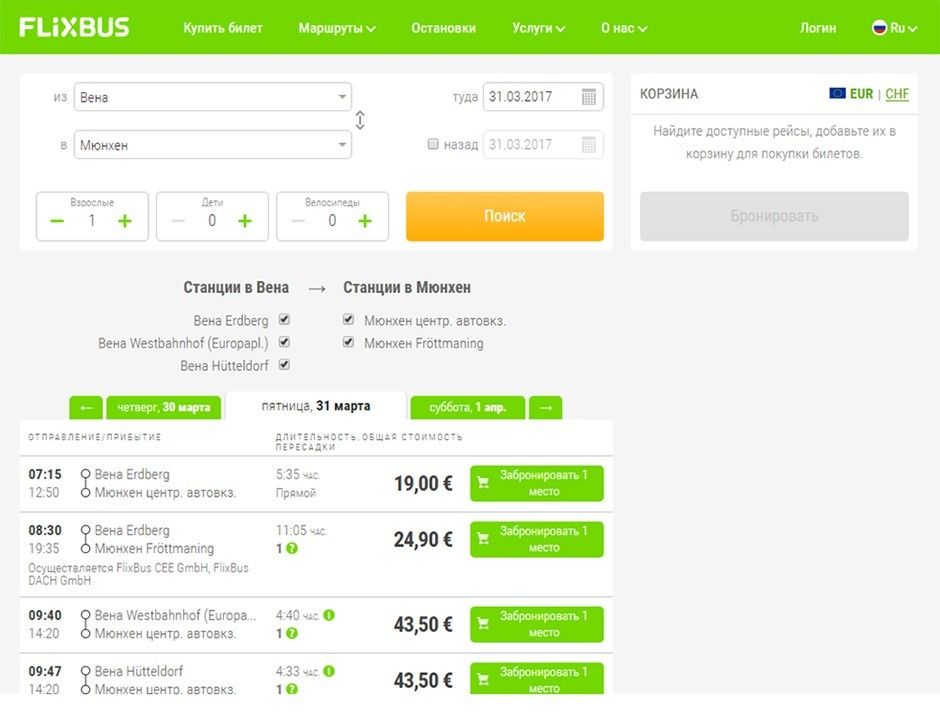
Task: Click the FlixBus logo
Action: (74, 27)
